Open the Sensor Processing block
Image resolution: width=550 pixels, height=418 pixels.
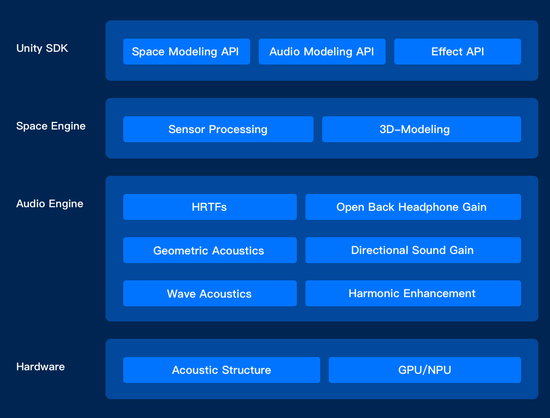click(x=218, y=129)
